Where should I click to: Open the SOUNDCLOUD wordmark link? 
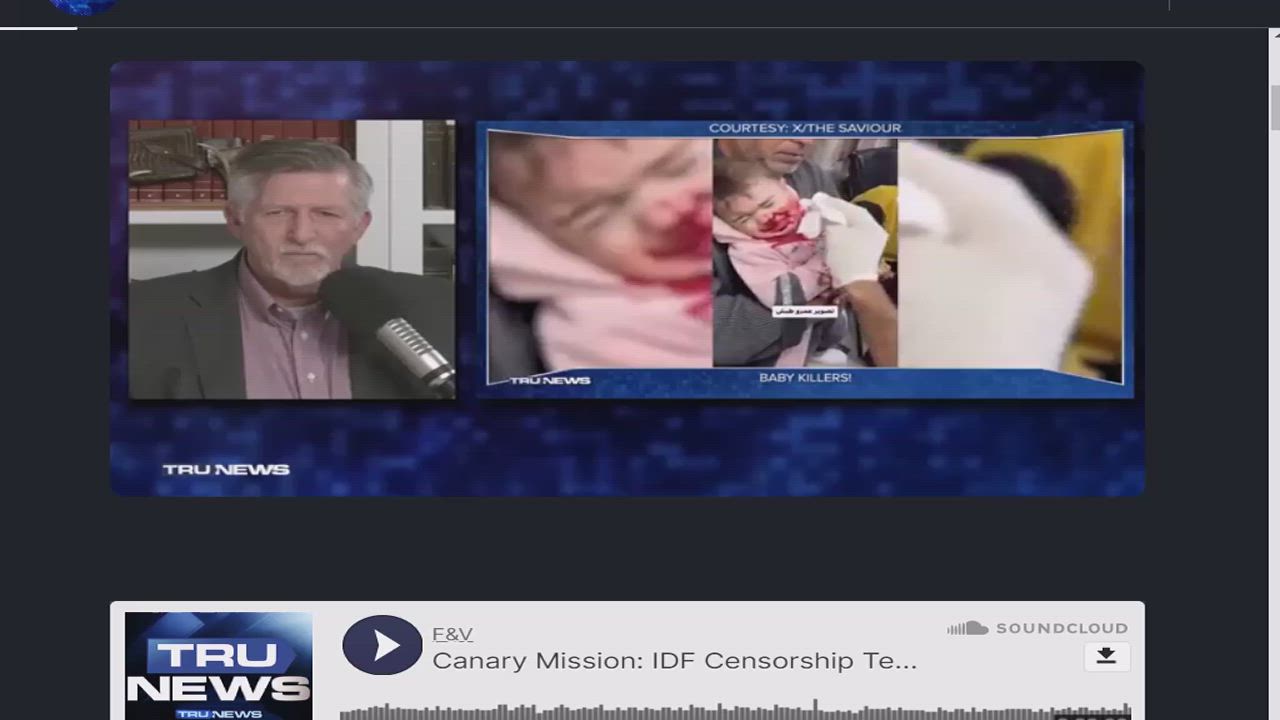tap(1061, 628)
